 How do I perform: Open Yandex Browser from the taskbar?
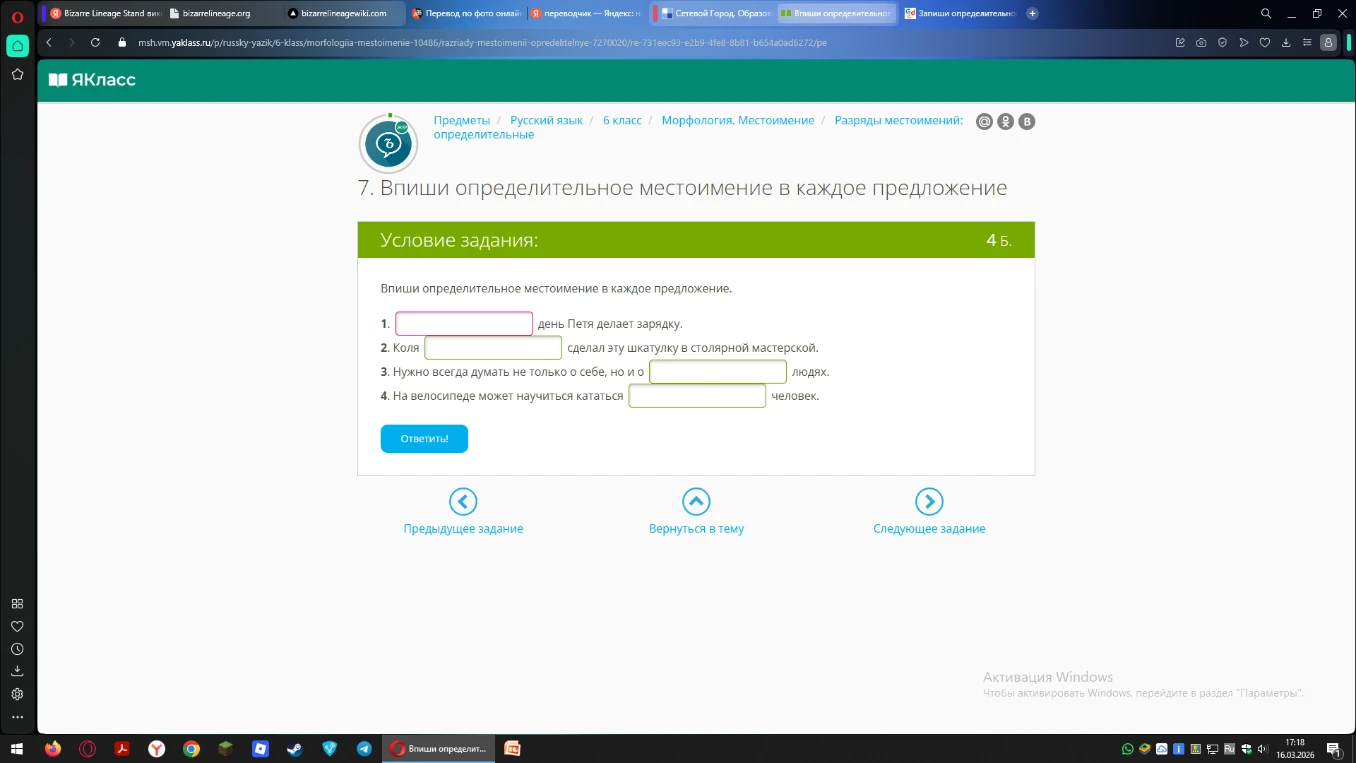[x=157, y=748]
